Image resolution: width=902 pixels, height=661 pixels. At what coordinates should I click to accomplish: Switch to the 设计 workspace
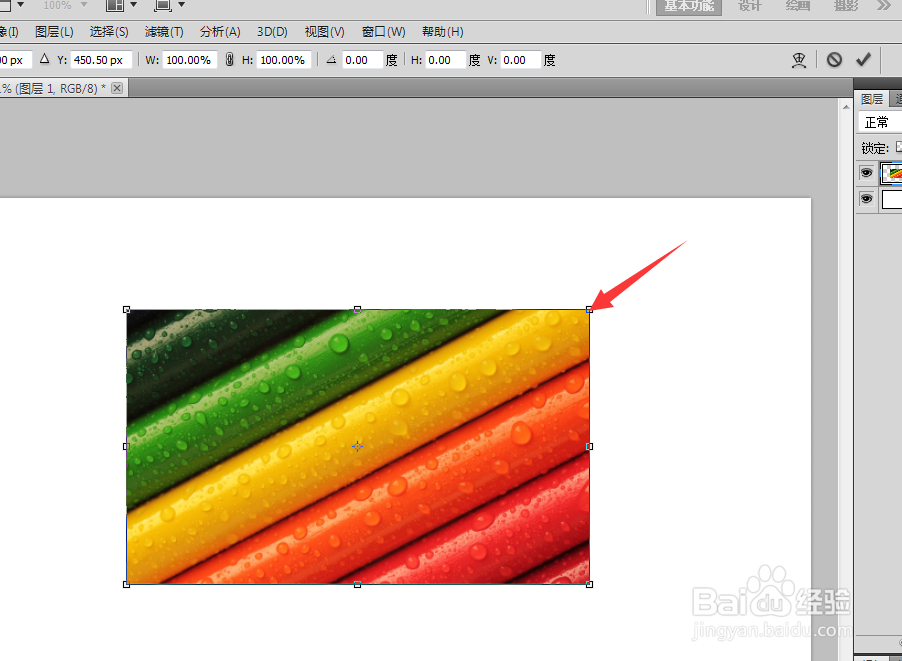[750, 6]
